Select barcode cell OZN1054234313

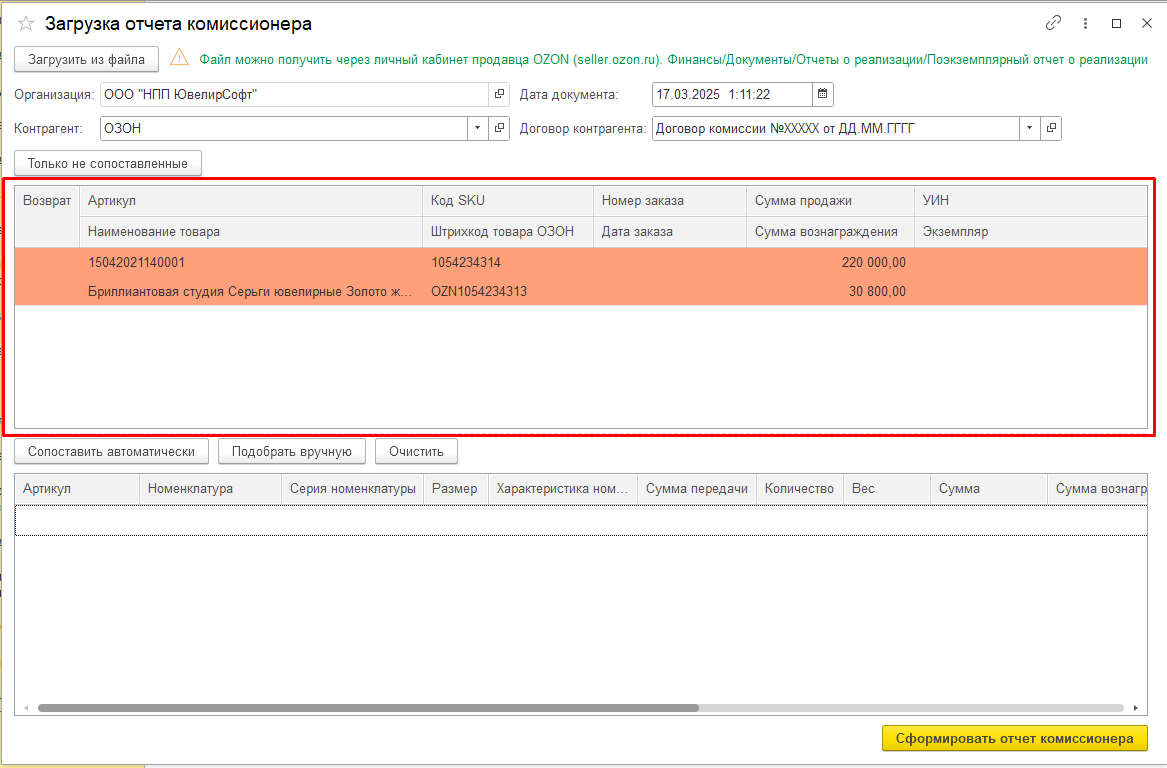pyautogui.click(x=508, y=291)
